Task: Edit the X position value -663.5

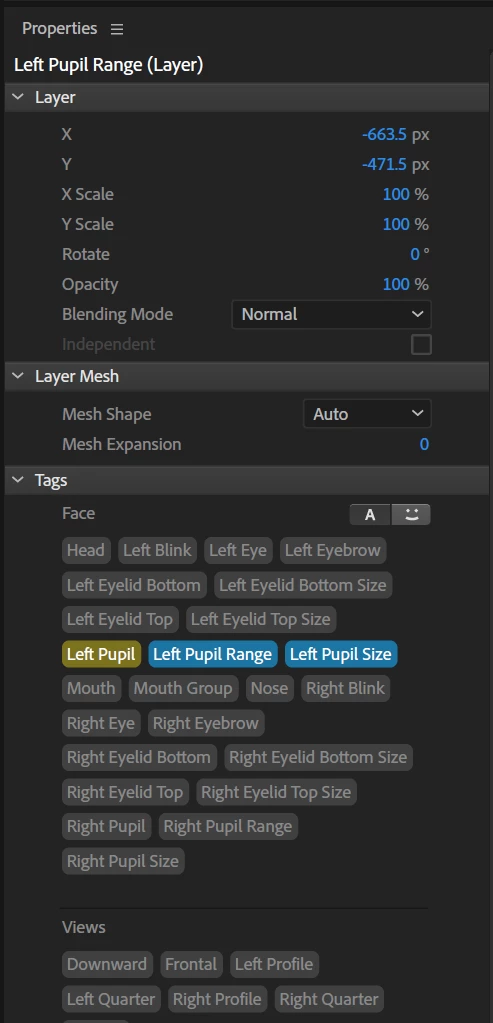Action: coord(384,134)
